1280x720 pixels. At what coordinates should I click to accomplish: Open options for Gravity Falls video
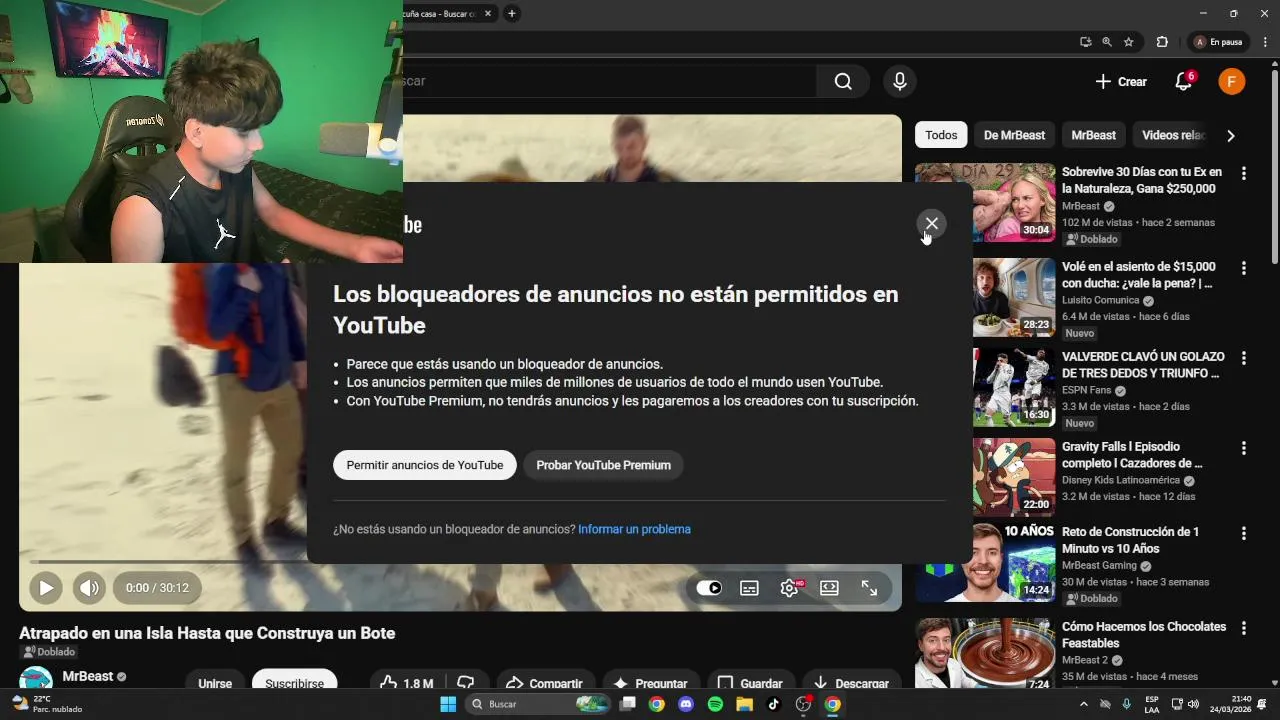(1244, 448)
